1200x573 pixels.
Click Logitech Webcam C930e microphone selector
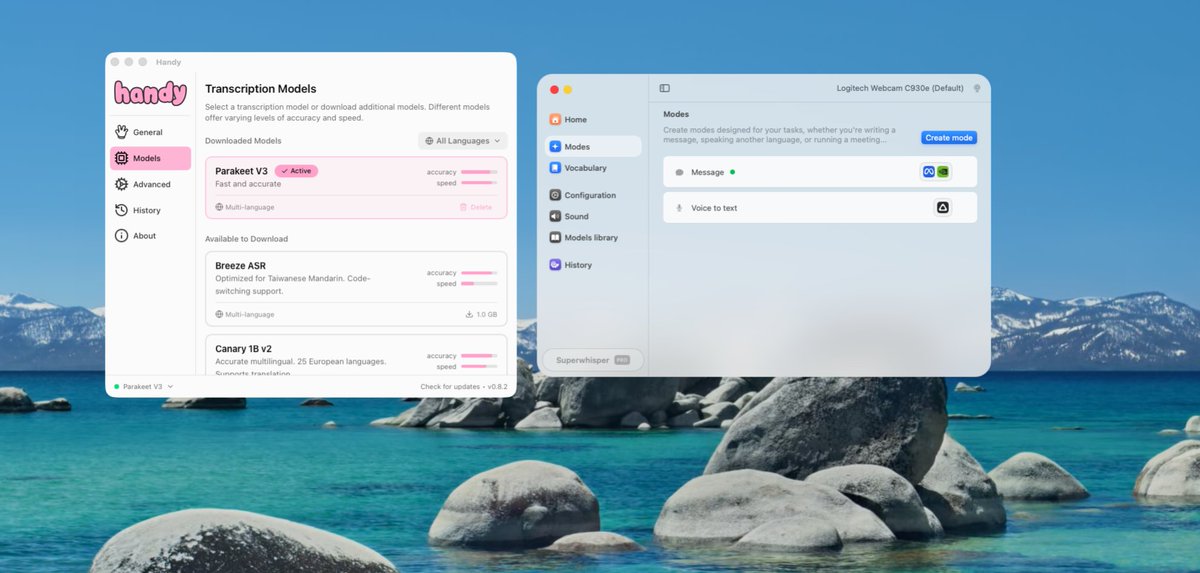[900, 88]
